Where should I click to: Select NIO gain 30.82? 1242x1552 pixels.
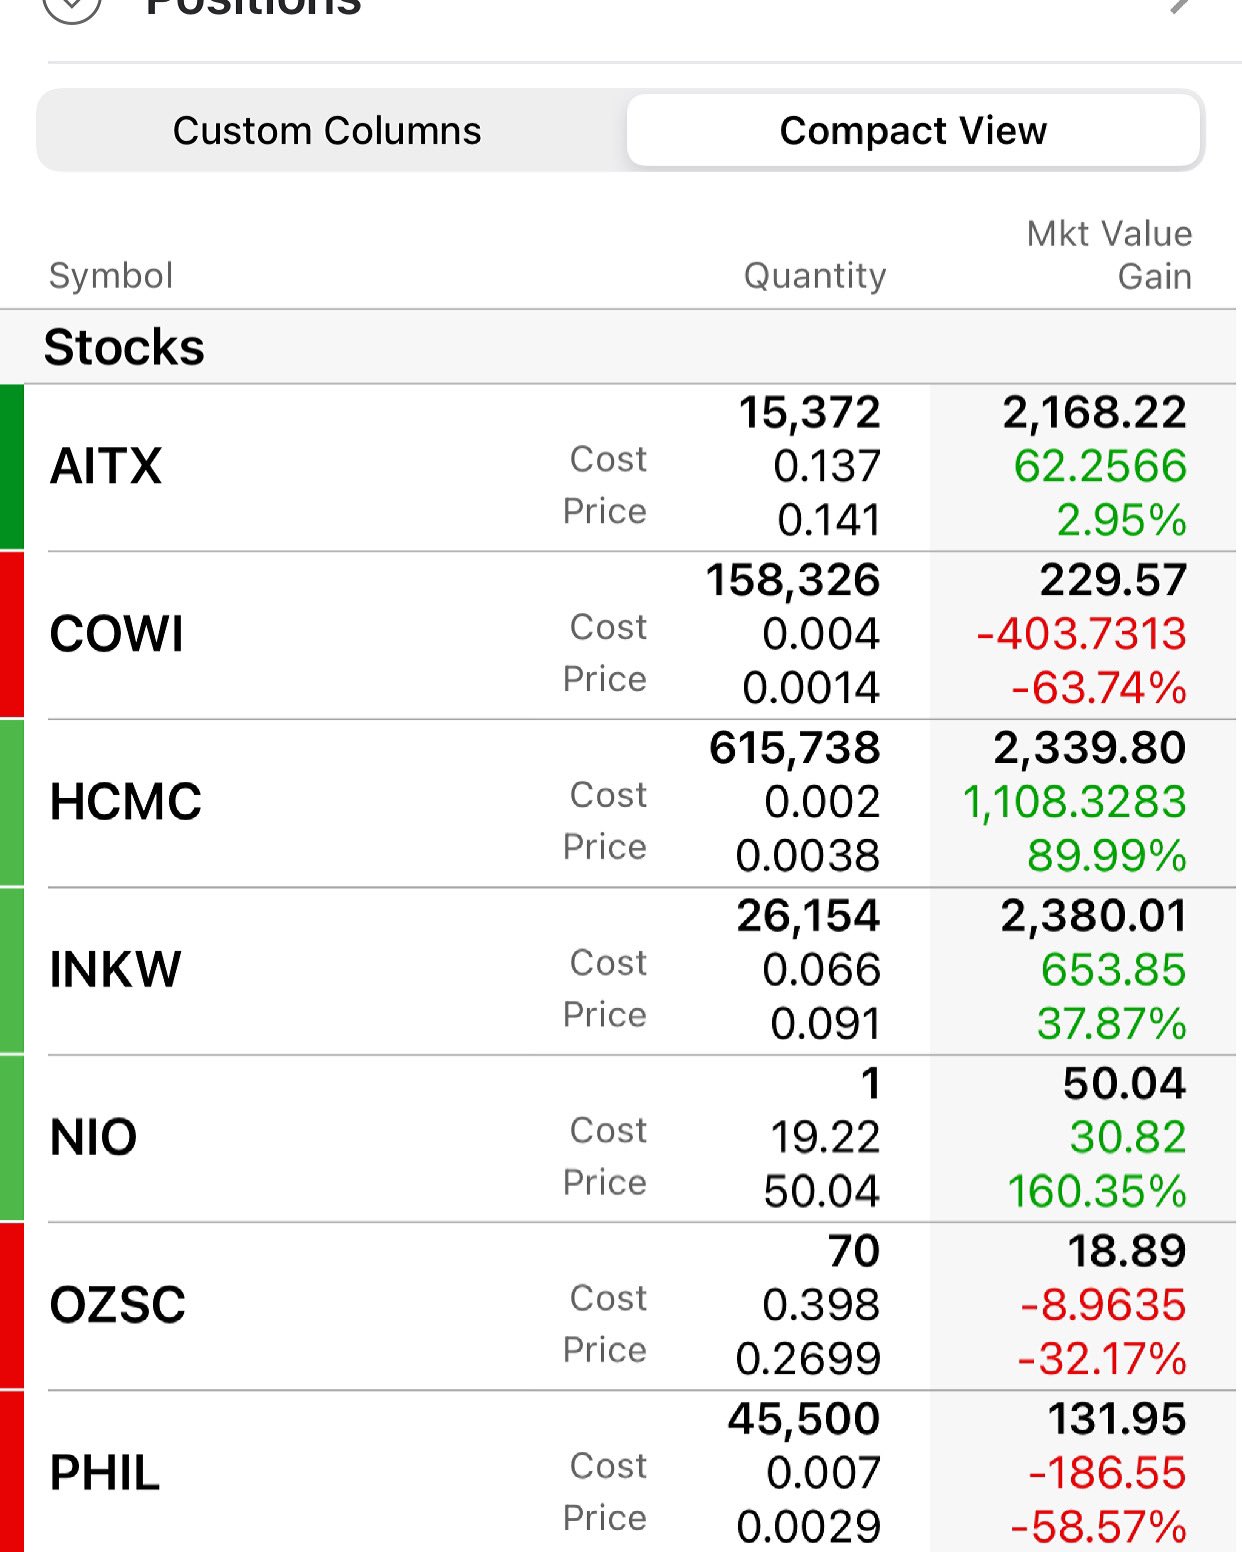[x=1127, y=1137]
